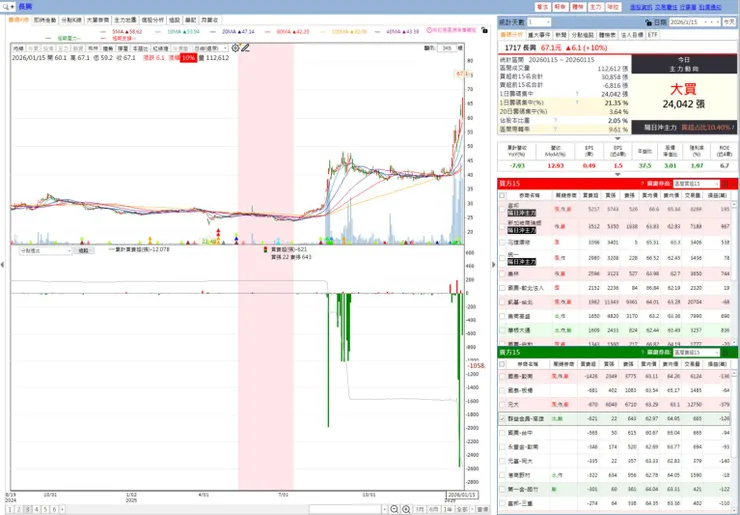Open the 月營收 tab

[x=210, y=20]
